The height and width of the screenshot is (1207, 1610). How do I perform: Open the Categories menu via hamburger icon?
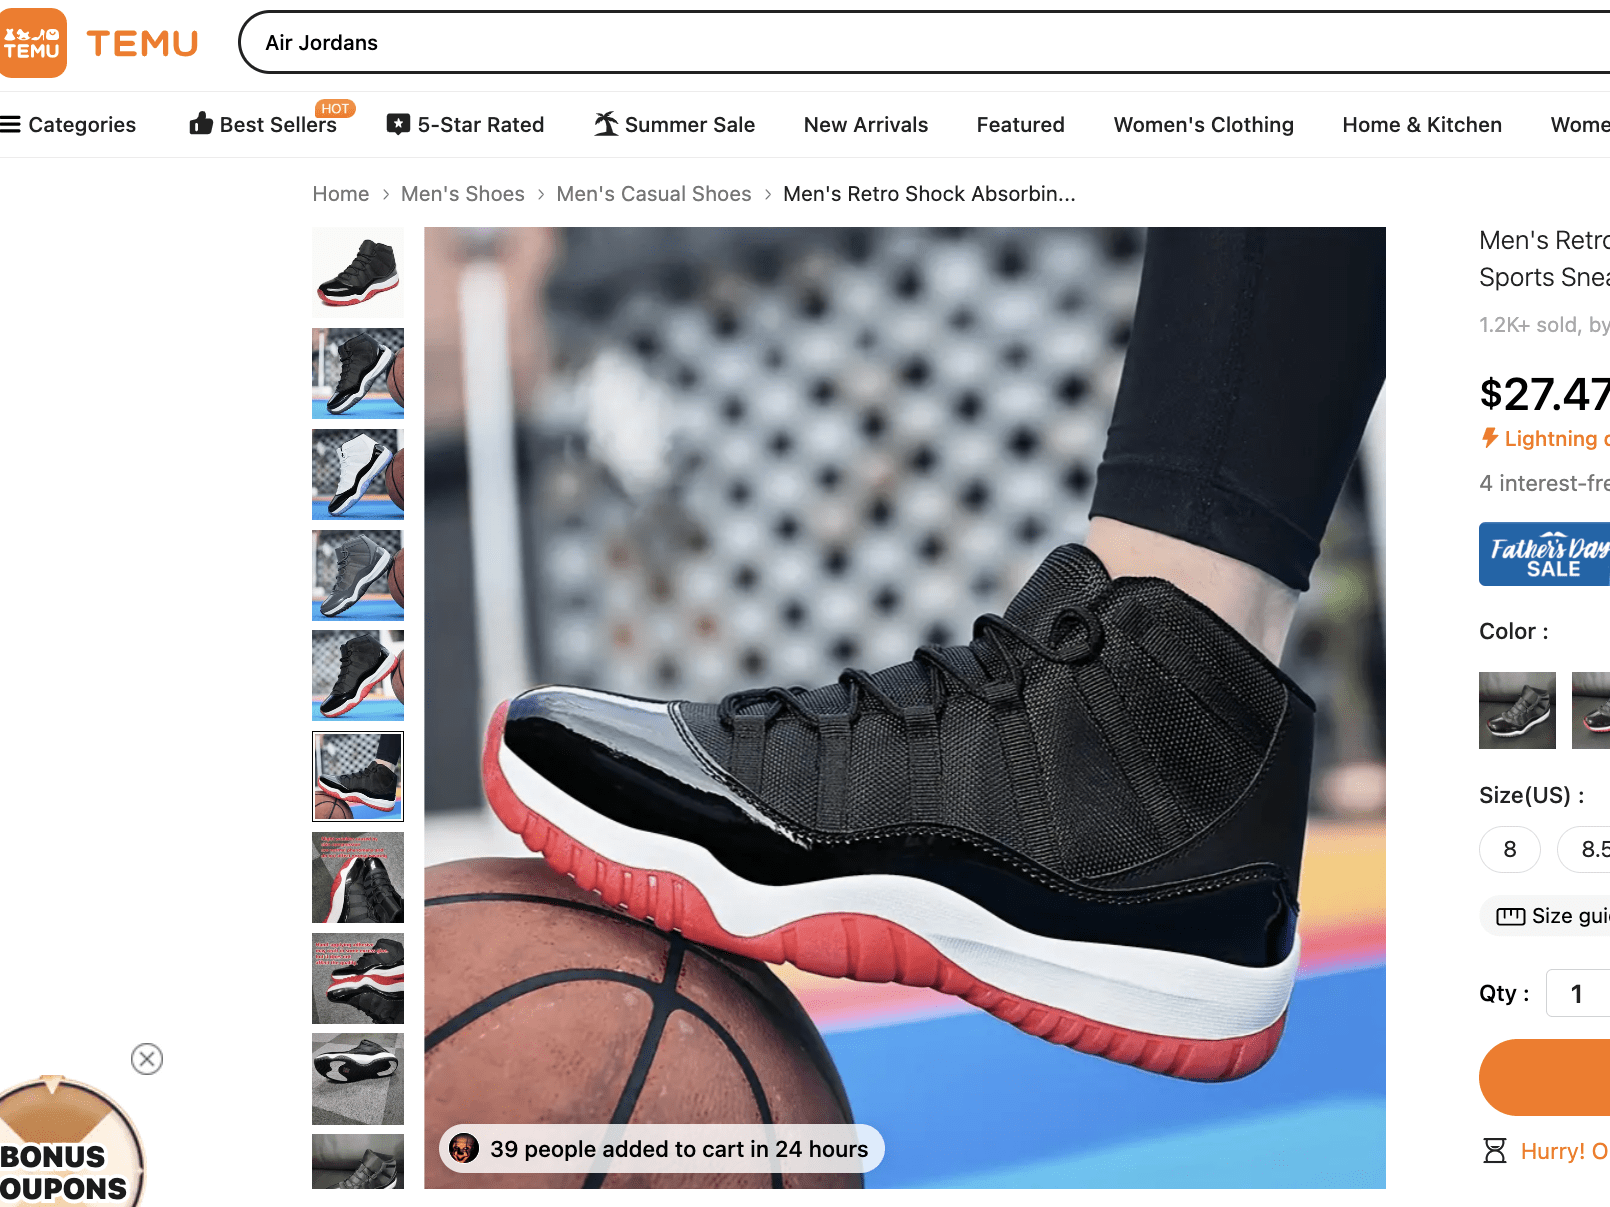pyautogui.click(x=12, y=123)
